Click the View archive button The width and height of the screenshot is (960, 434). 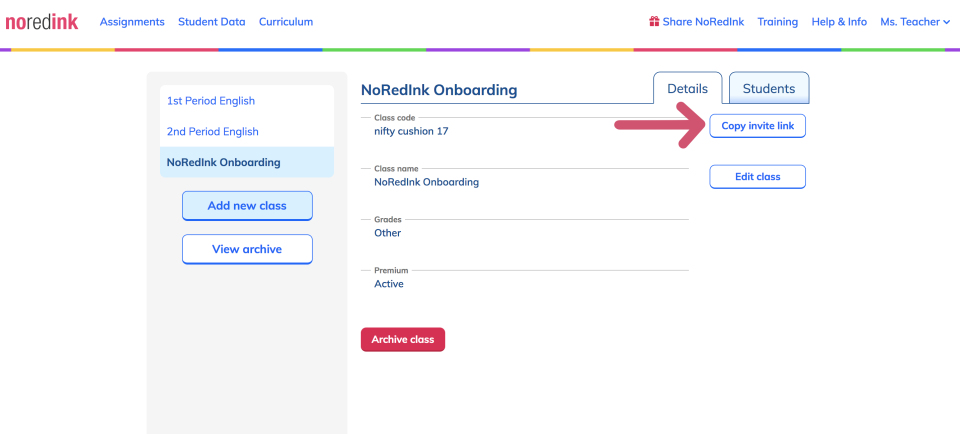(247, 249)
